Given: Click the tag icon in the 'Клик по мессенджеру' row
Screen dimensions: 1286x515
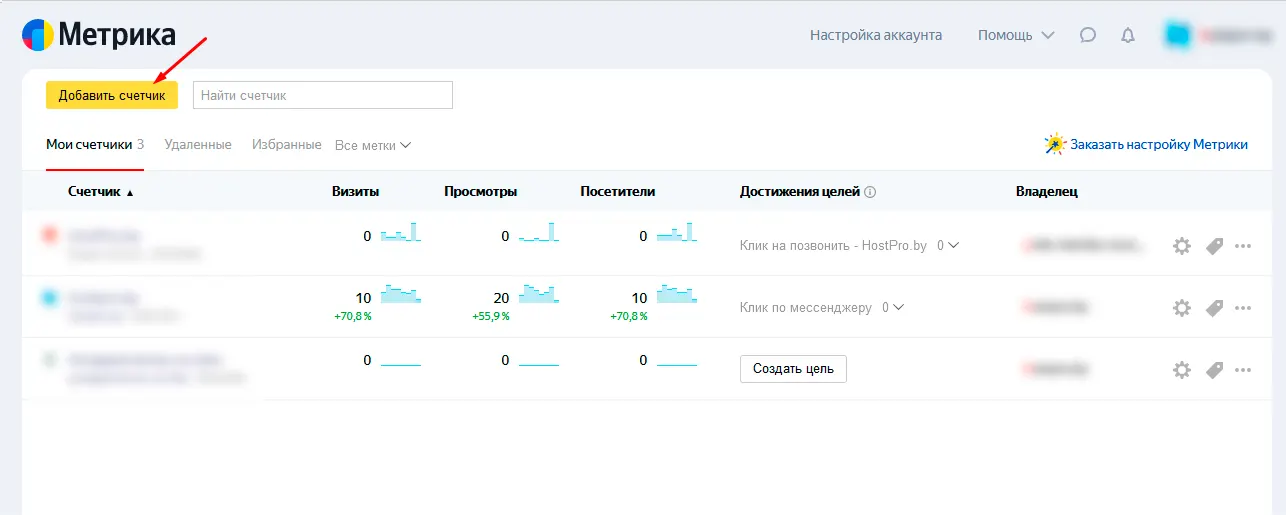Looking at the screenshot, I should (x=1214, y=308).
